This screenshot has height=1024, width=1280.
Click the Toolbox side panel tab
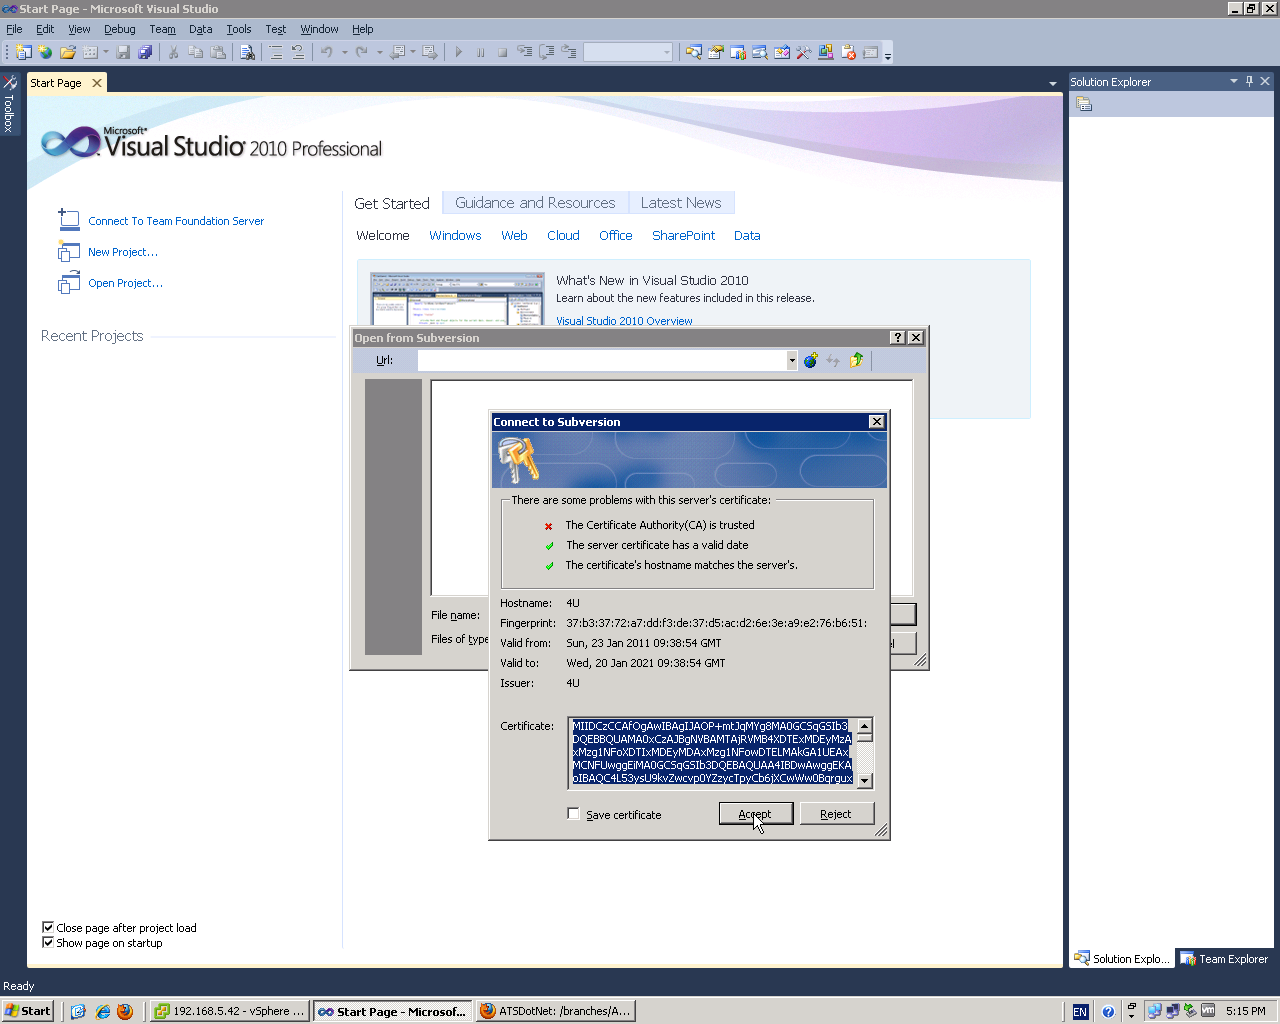[x=9, y=103]
